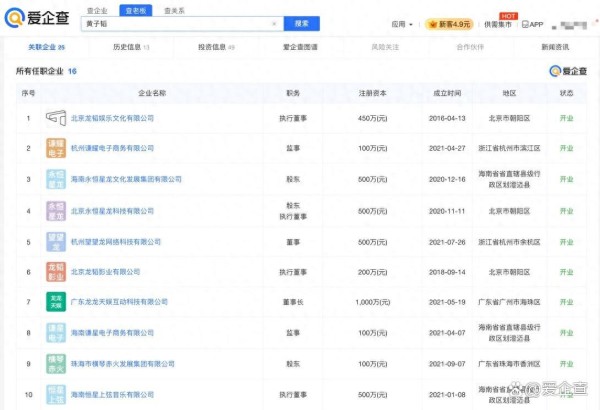Open company link 北京龙韬娱乐文化有限公司
The width and height of the screenshot is (600, 410).
coord(112,118)
